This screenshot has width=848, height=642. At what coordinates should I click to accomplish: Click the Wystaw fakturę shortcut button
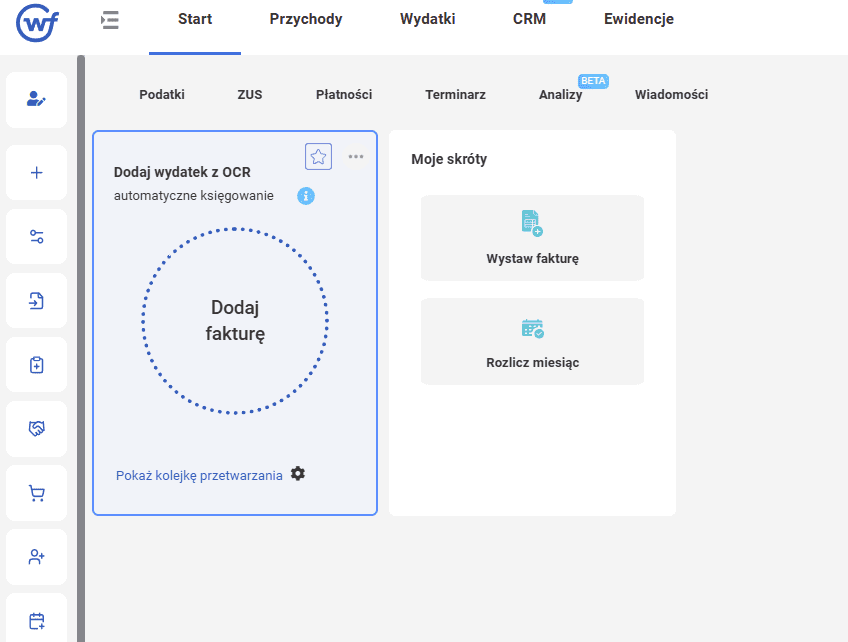click(532, 238)
